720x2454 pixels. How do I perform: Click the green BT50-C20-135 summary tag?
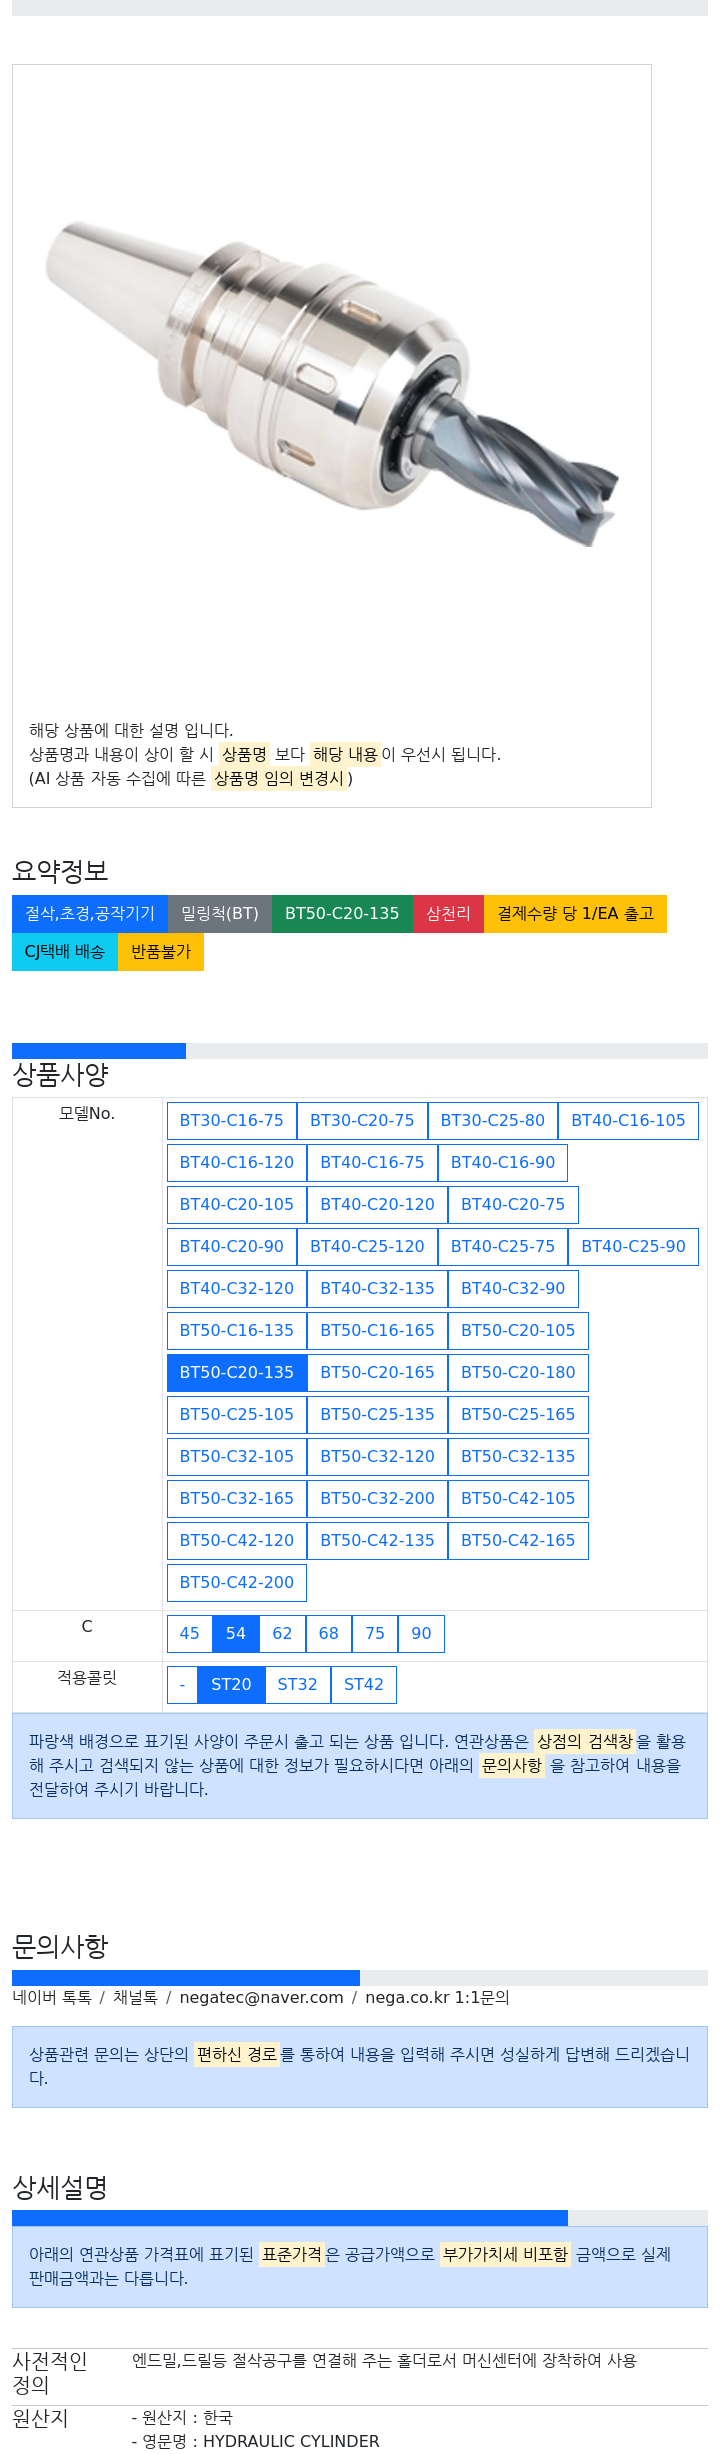click(342, 913)
